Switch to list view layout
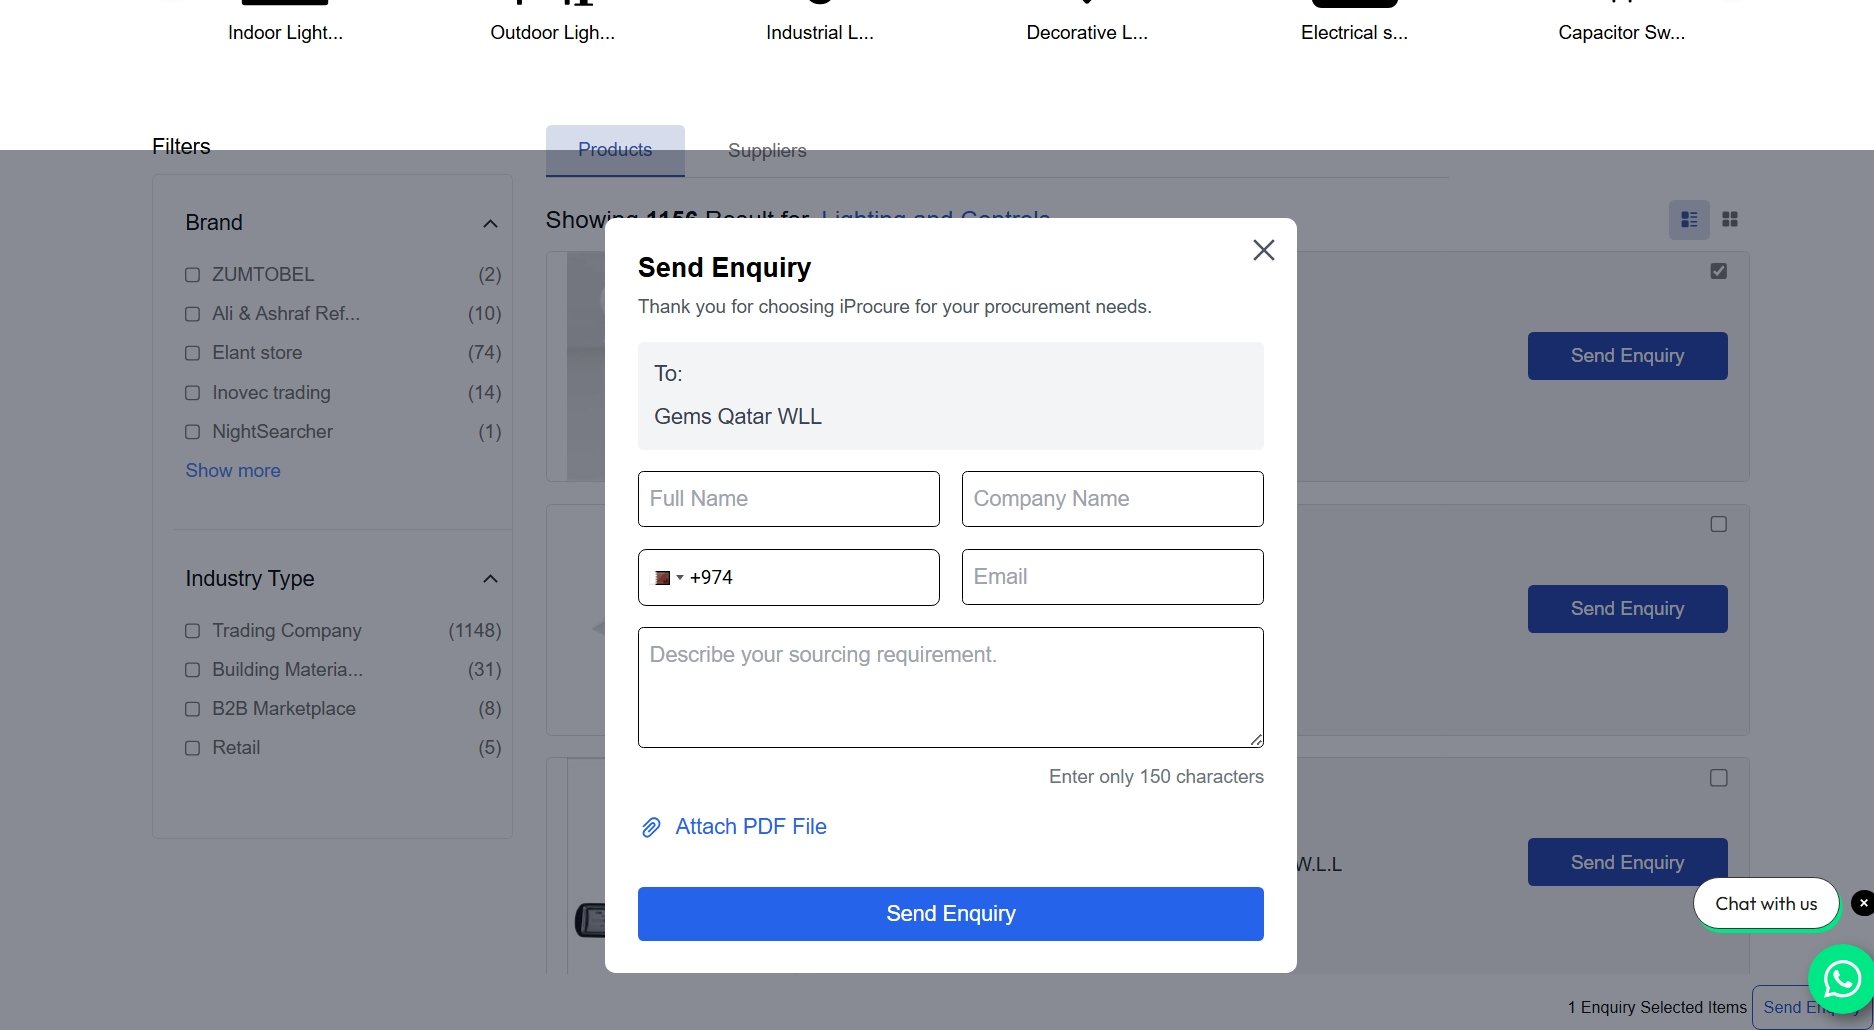 pyautogui.click(x=1689, y=219)
